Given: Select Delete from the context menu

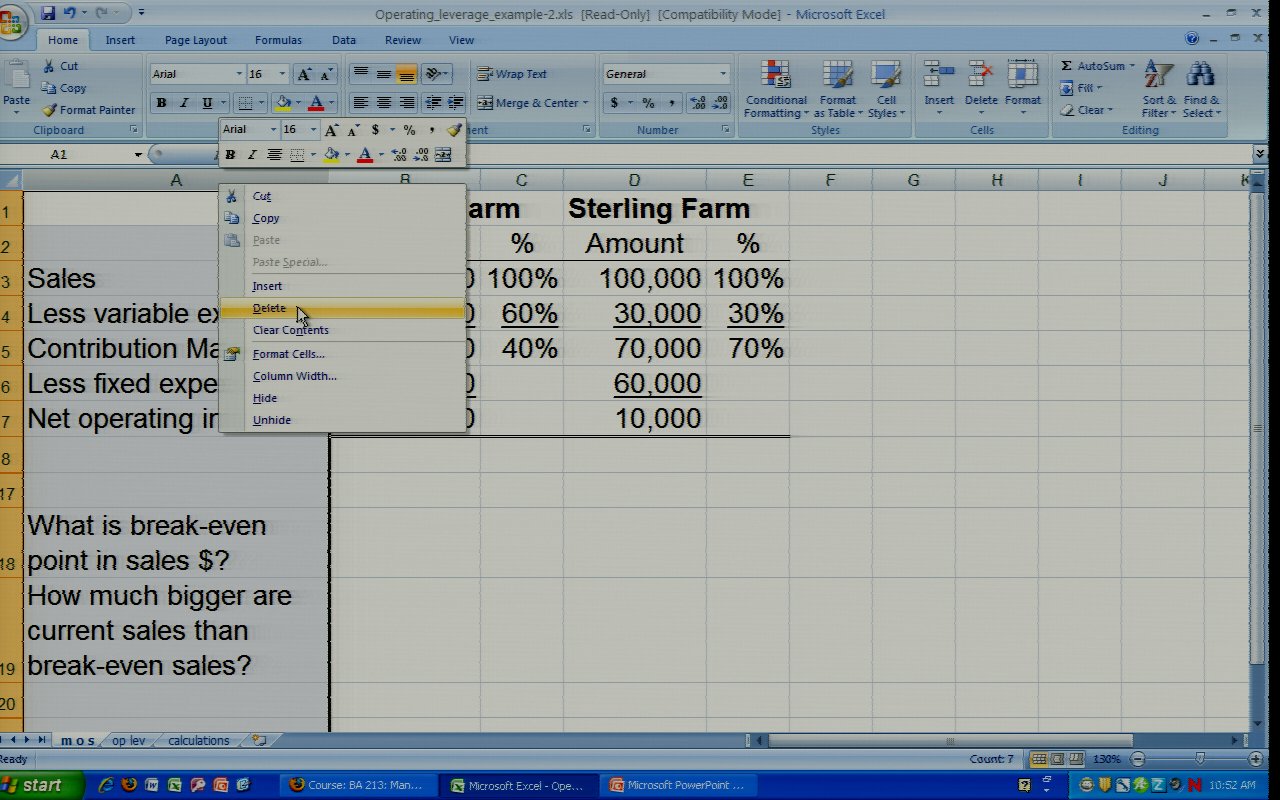Looking at the screenshot, I should [x=269, y=308].
